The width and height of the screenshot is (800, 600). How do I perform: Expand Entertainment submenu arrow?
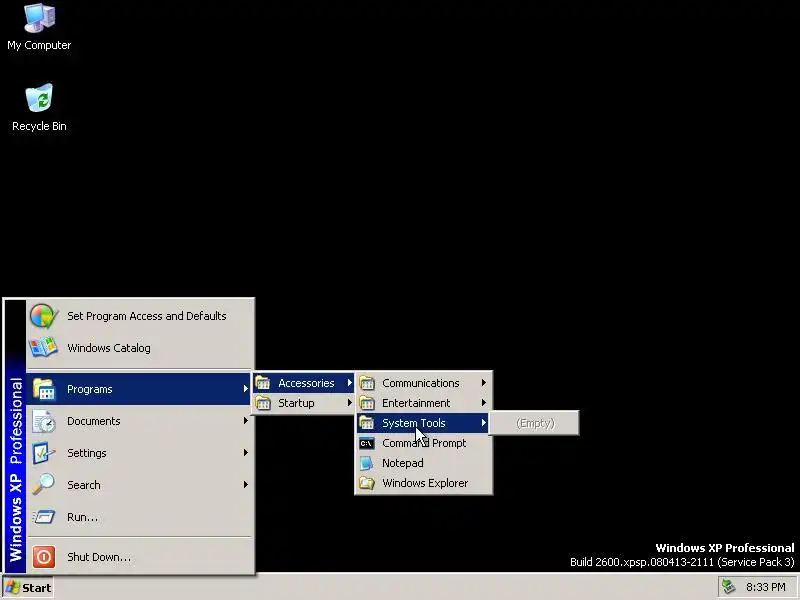pyautogui.click(x=484, y=403)
